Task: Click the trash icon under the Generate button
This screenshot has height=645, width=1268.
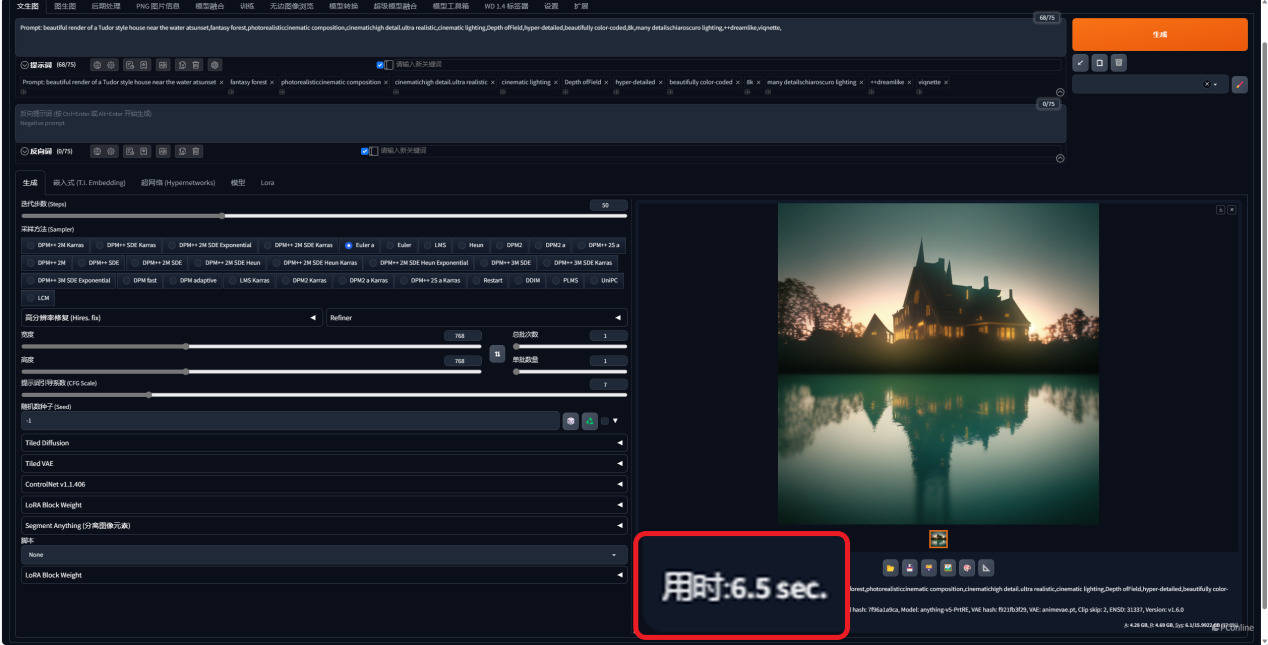Action: (1118, 63)
